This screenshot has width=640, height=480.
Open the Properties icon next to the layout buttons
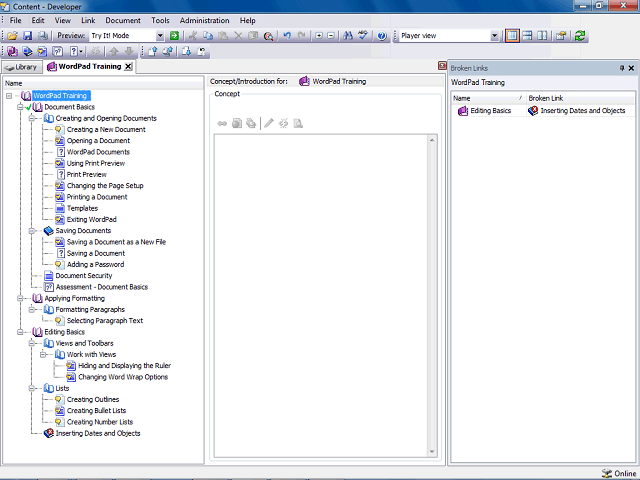point(561,36)
